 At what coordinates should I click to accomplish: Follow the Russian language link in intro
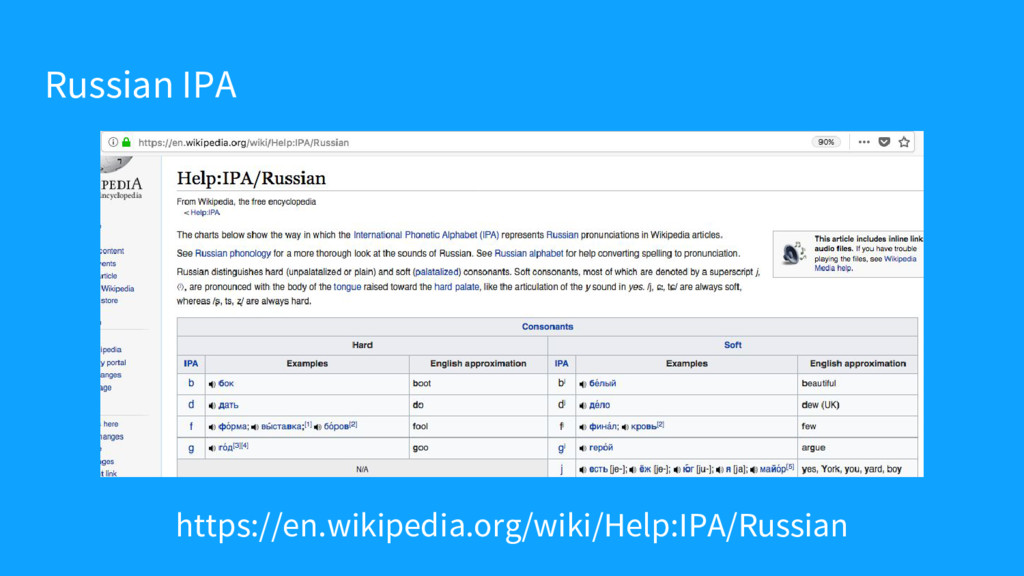tap(562, 235)
